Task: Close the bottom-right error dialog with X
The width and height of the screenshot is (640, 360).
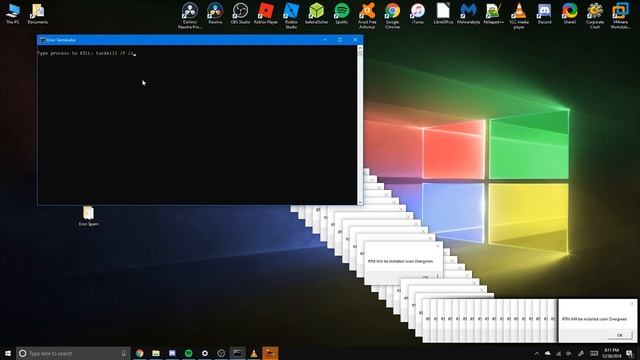Action: [x=632, y=304]
